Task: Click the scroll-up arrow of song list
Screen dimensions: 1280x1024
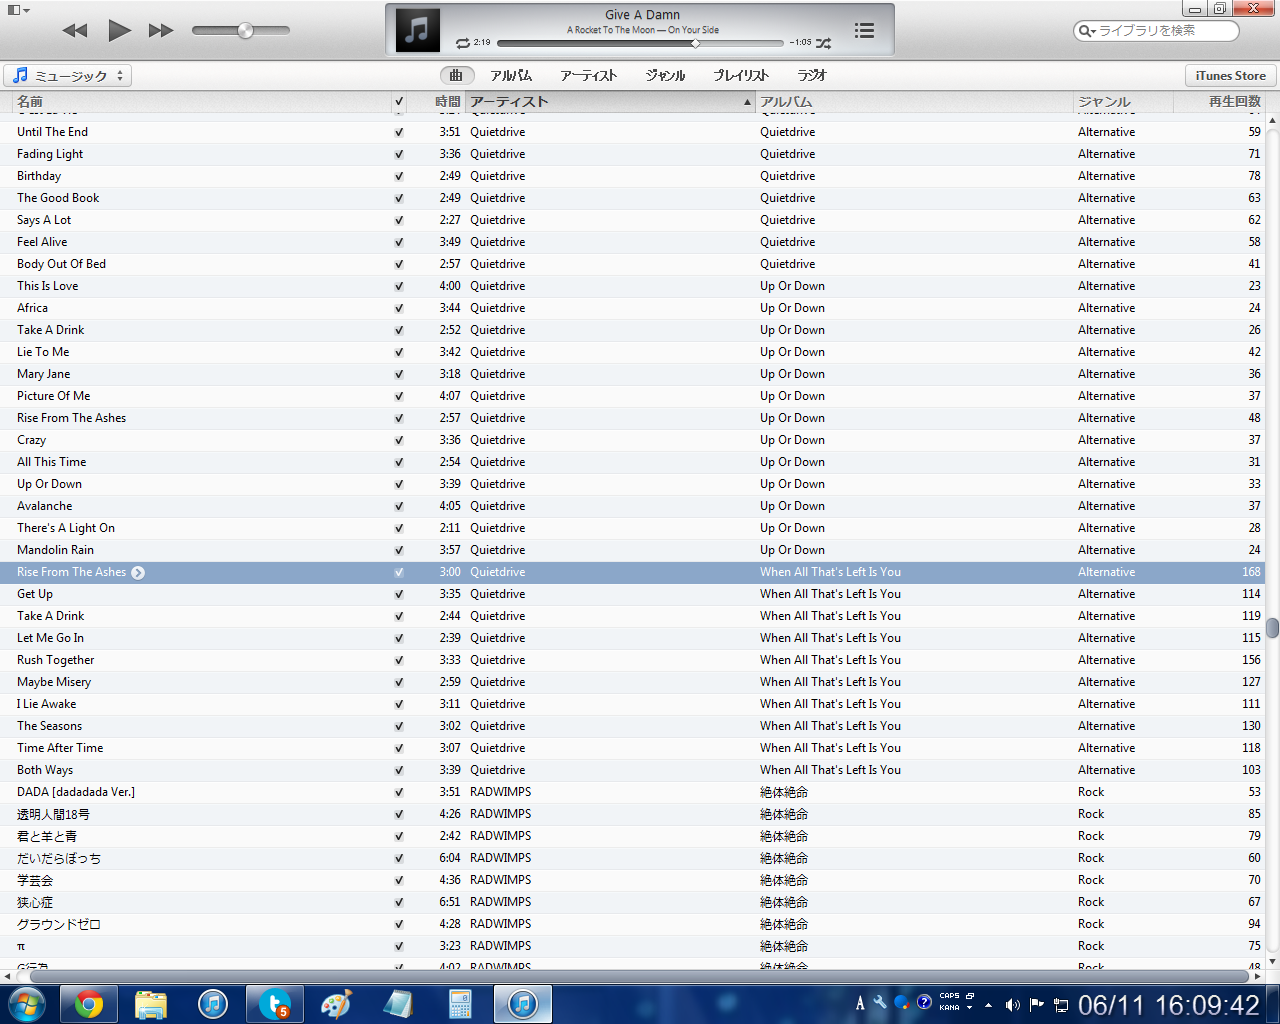Action: 1272,121
